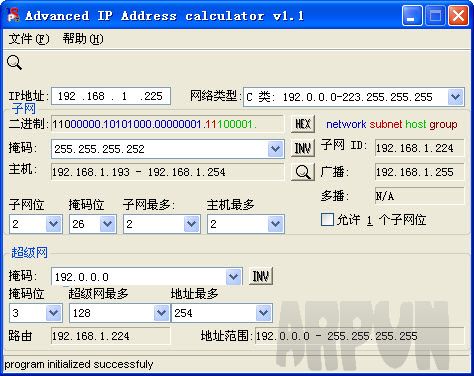The image size is (474, 376).
Task: Expand the 超级网最多 dropdown showing 128
Action: pos(162,313)
